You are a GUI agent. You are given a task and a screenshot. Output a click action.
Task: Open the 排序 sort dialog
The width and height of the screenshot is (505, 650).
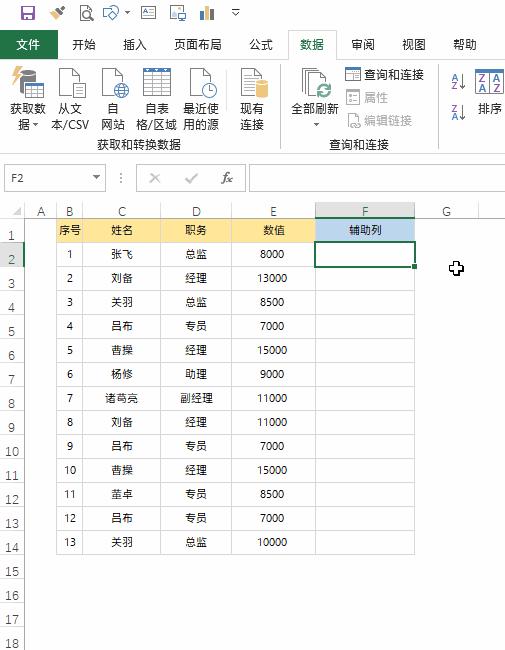489,93
